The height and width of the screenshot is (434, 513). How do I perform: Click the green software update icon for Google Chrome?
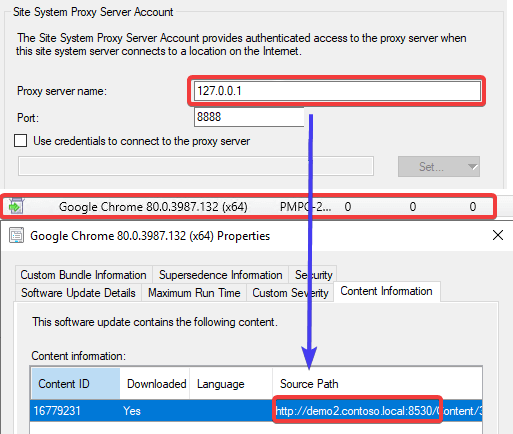tap(16, 206)
